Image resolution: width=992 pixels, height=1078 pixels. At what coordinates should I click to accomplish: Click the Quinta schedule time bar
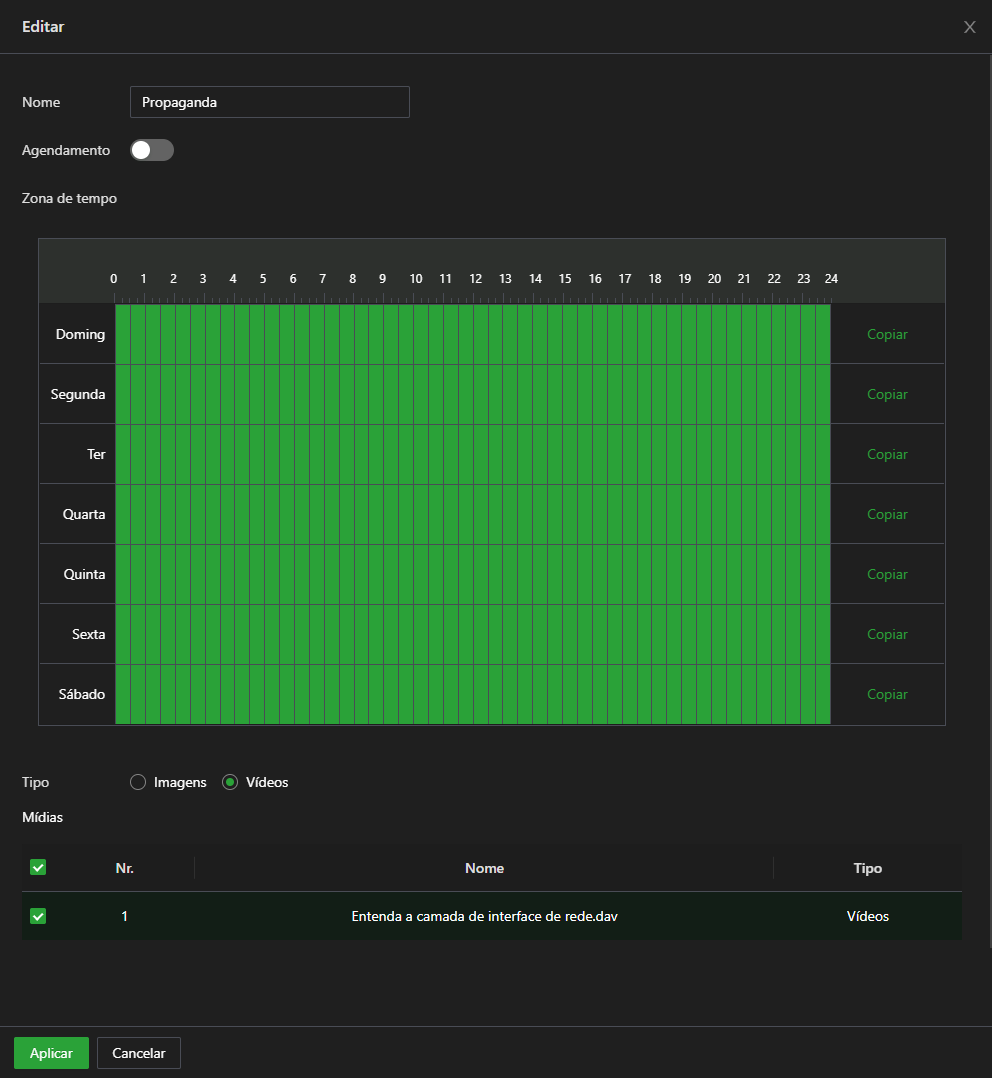tap(473, 574)
